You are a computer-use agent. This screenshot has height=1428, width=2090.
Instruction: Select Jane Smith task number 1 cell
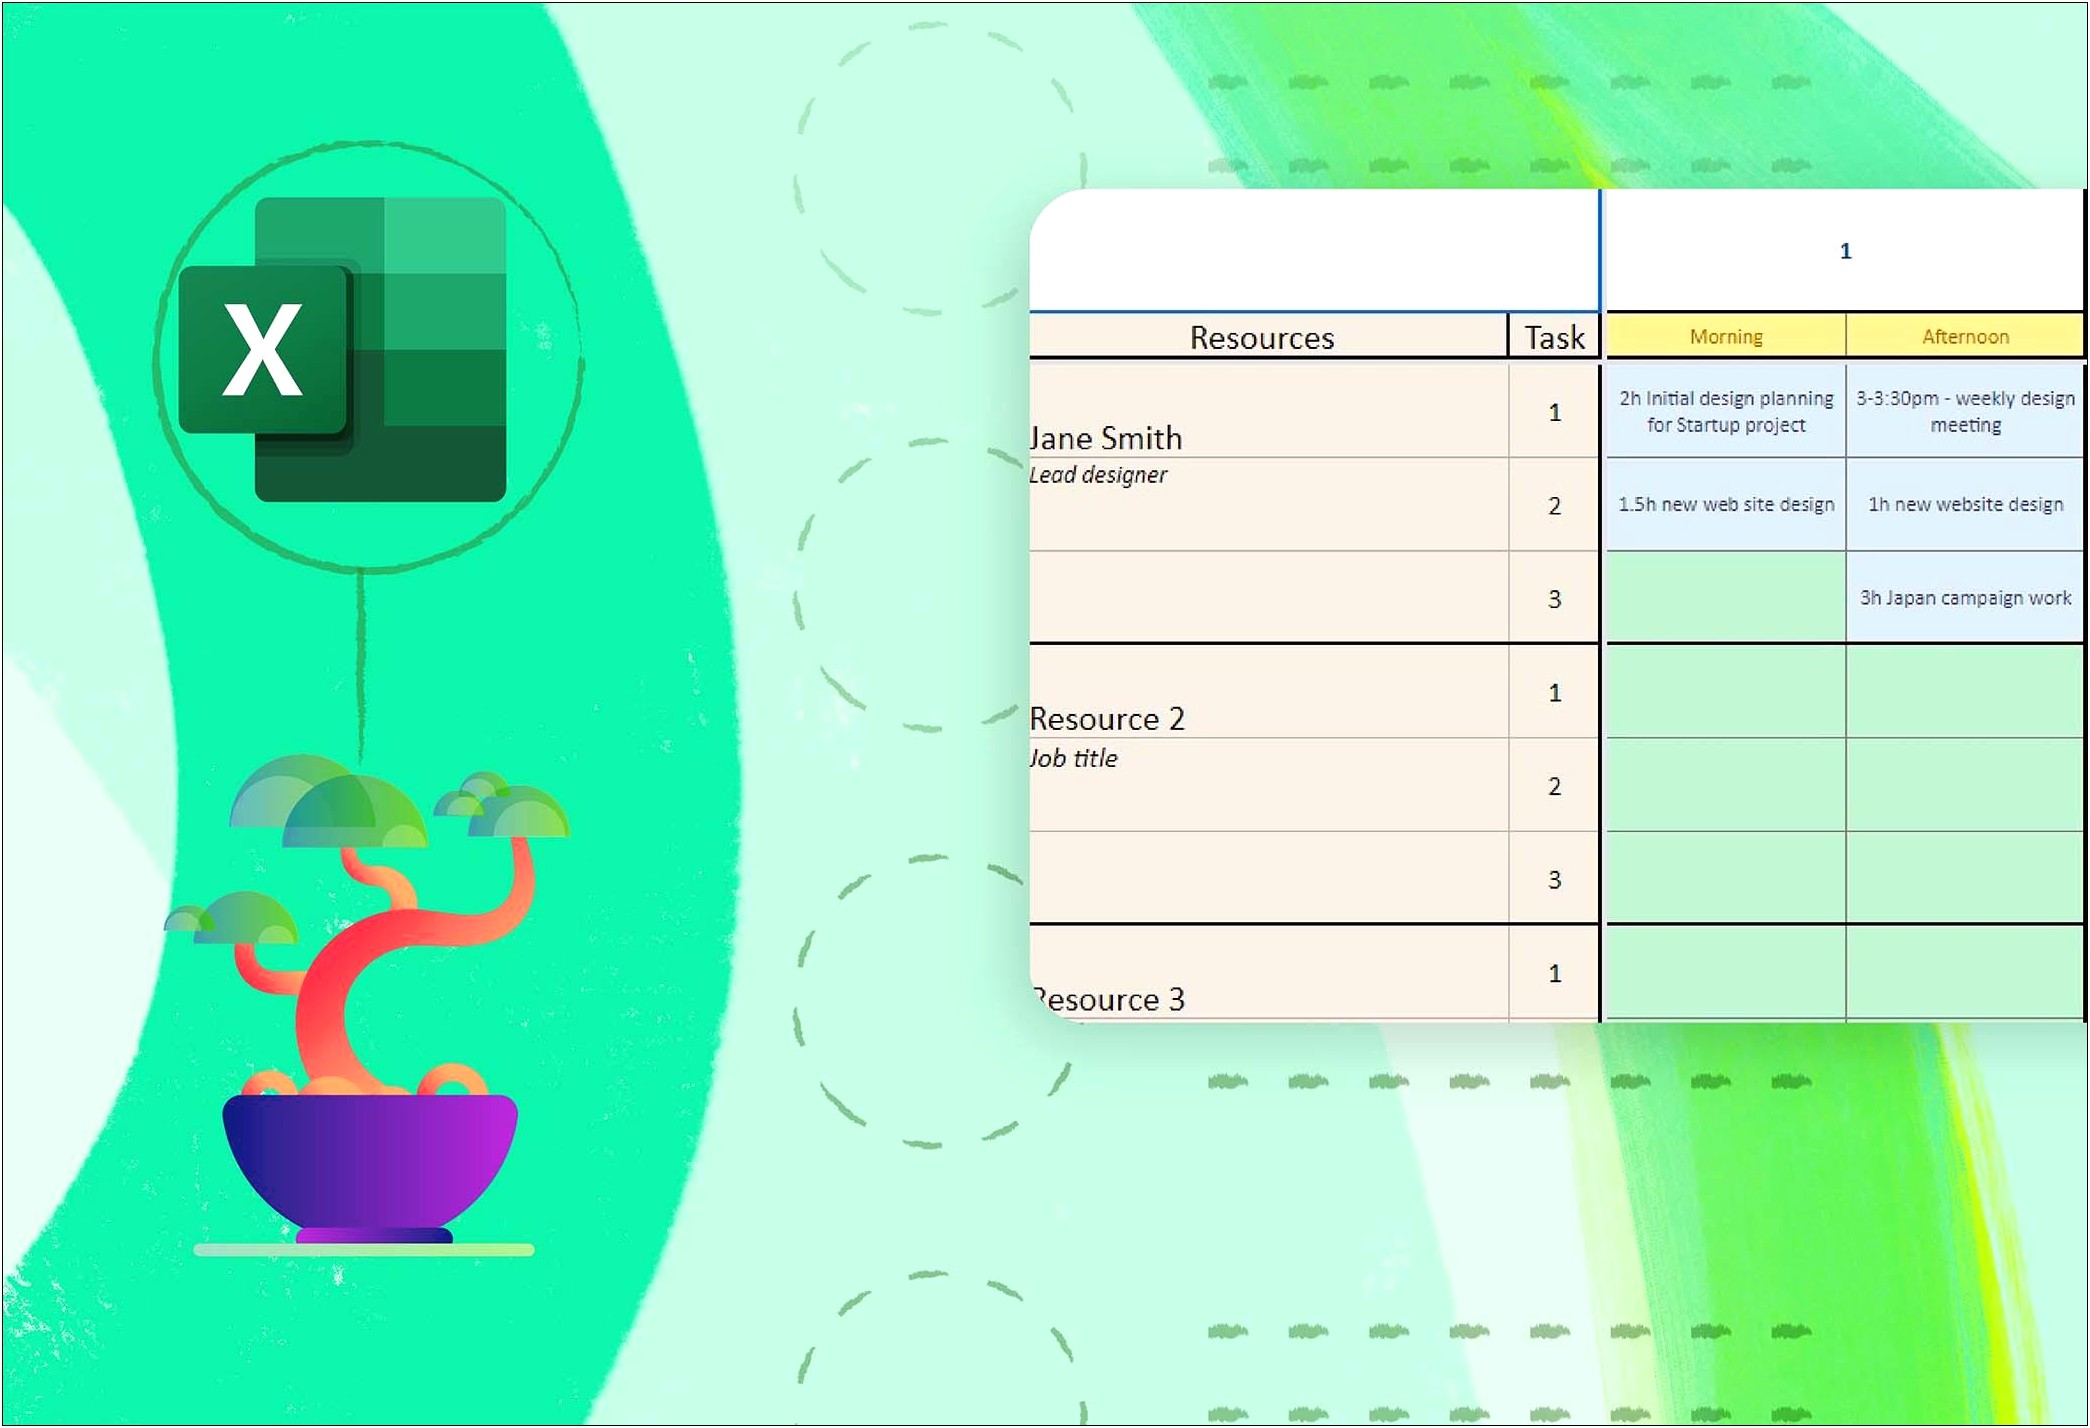[x=1554, y=411]
